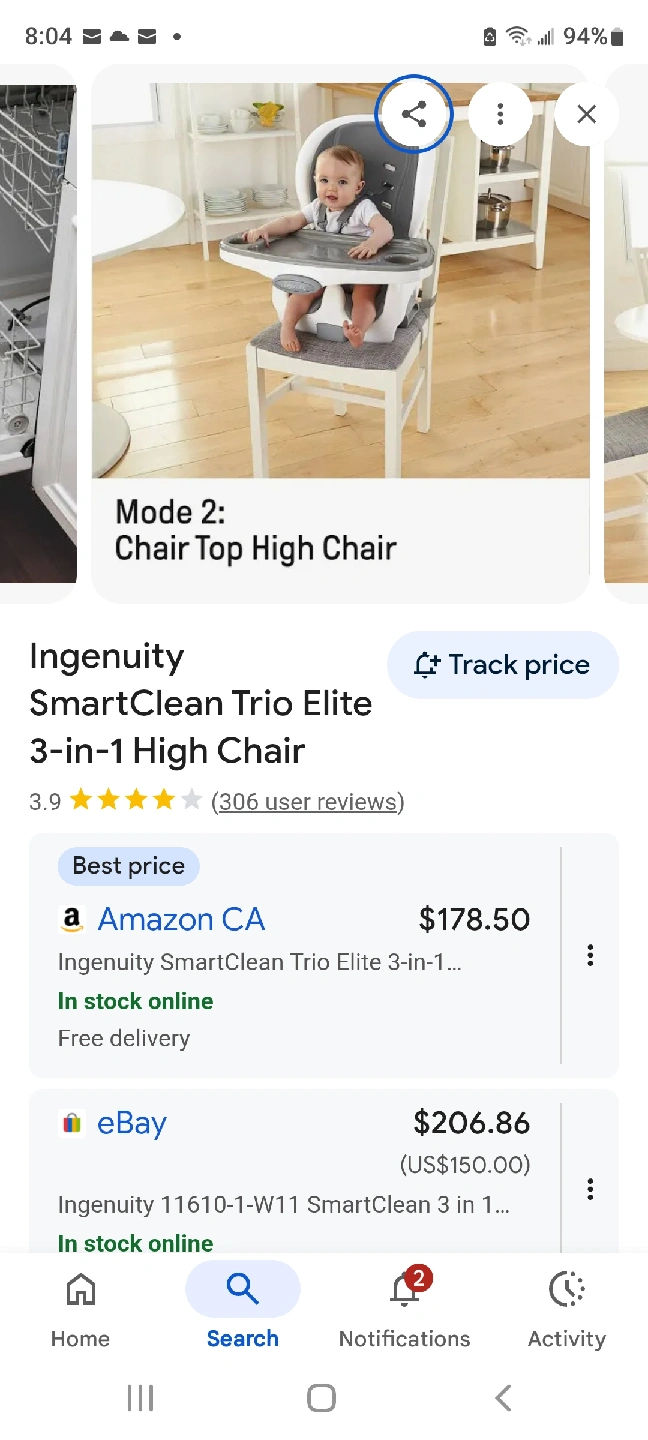Viewport: 648px width, 1440px height.
Task: Open Android recent apps button
Action: [140, 1397]
